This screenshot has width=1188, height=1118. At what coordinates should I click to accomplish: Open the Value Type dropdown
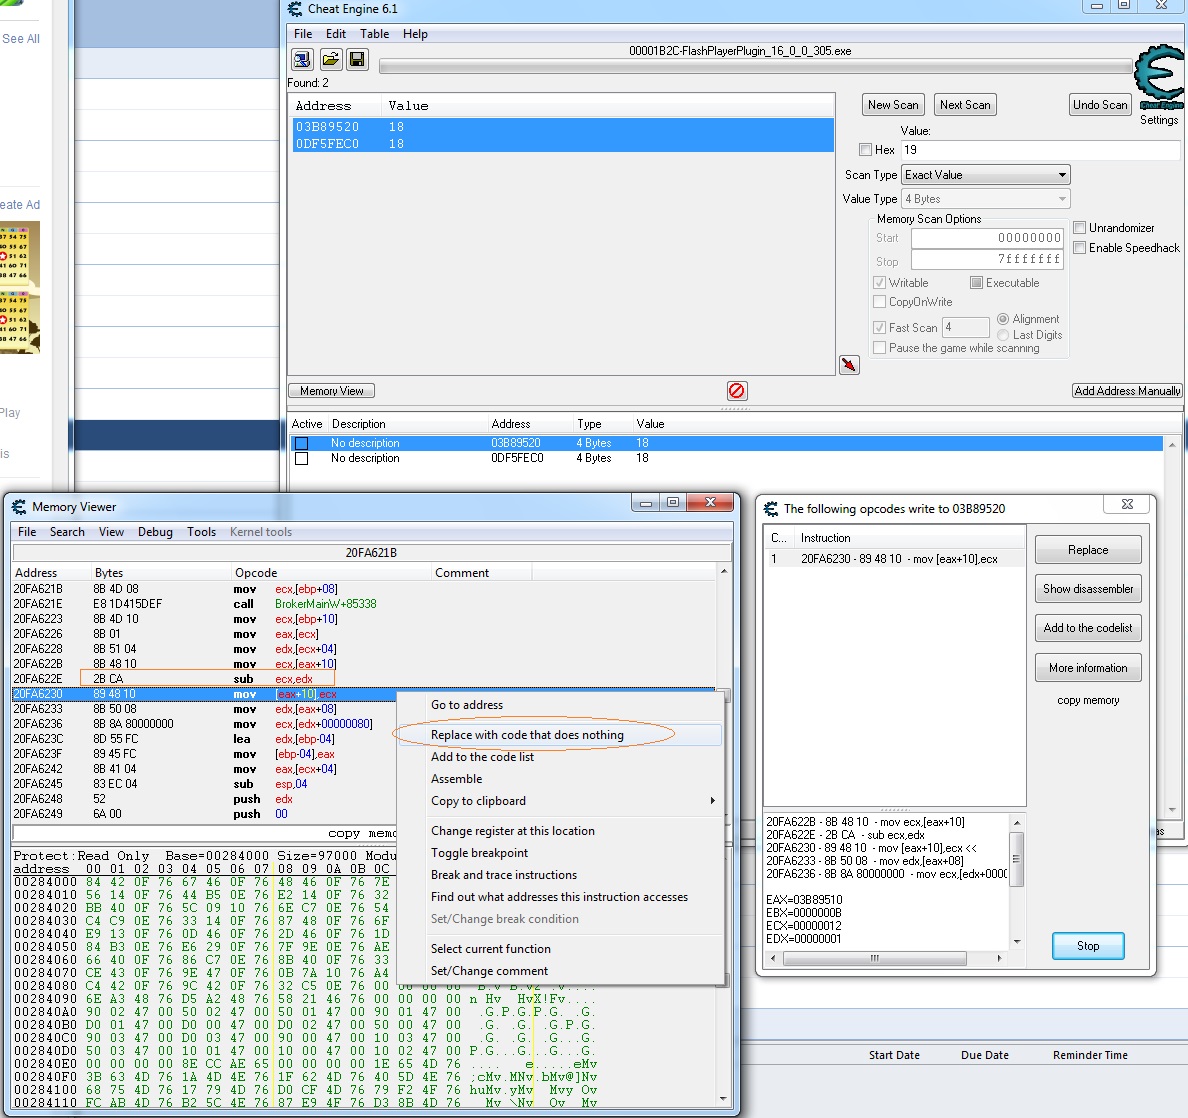tap(985, 199)
